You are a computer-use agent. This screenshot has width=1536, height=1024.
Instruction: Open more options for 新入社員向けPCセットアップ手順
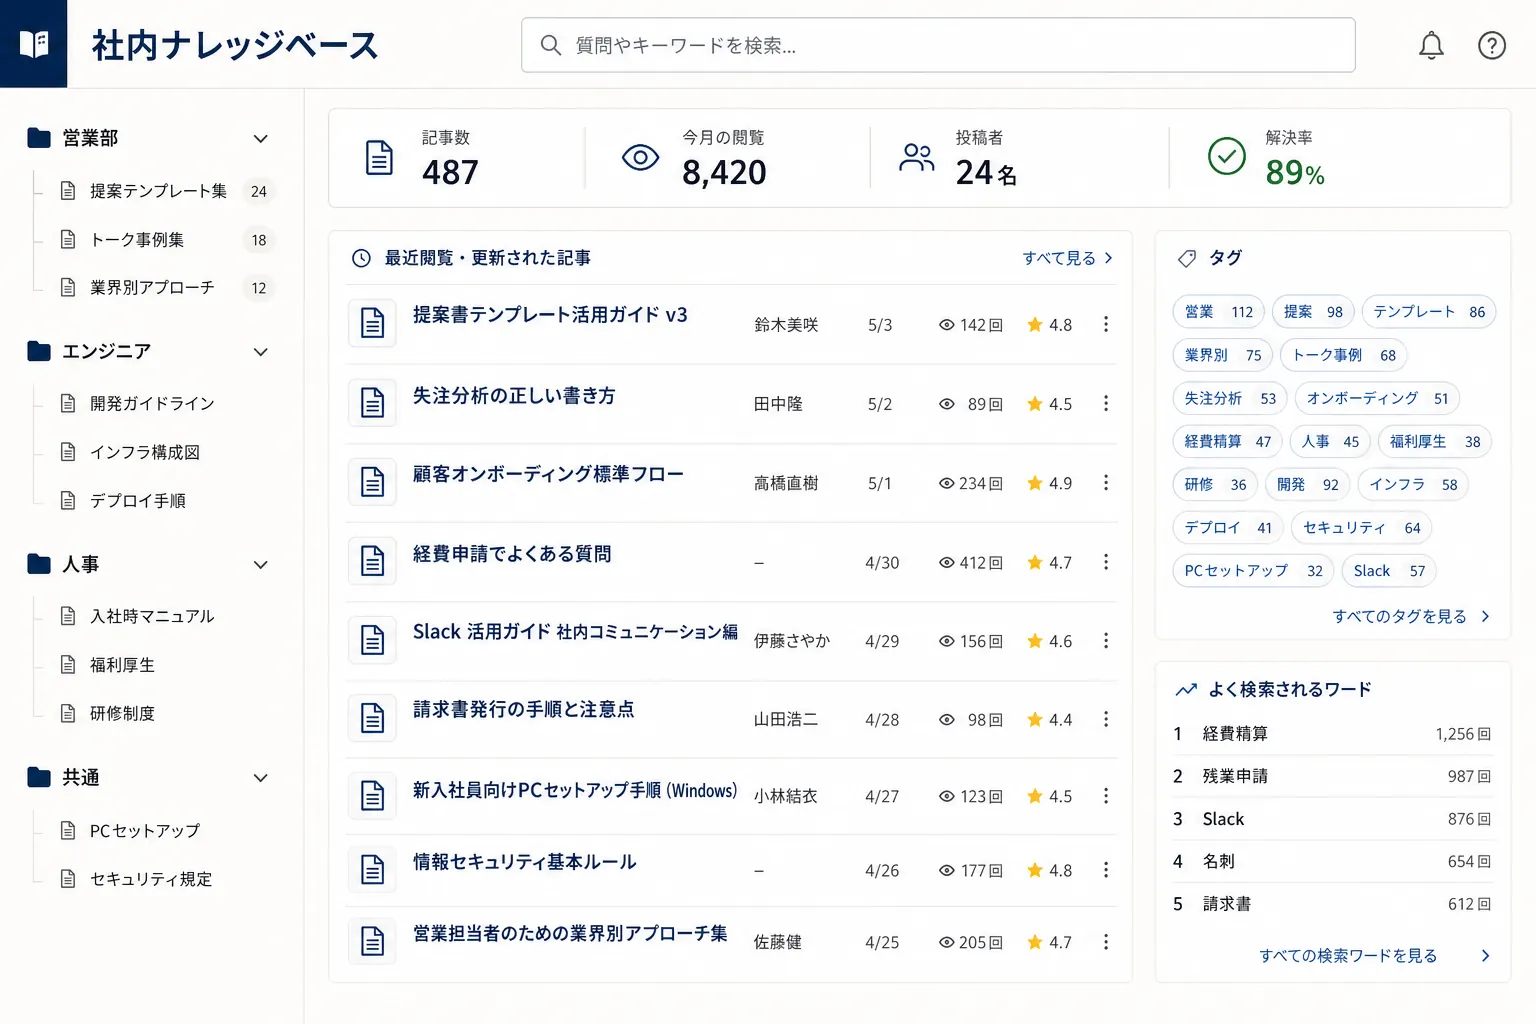coord(1105,796)
